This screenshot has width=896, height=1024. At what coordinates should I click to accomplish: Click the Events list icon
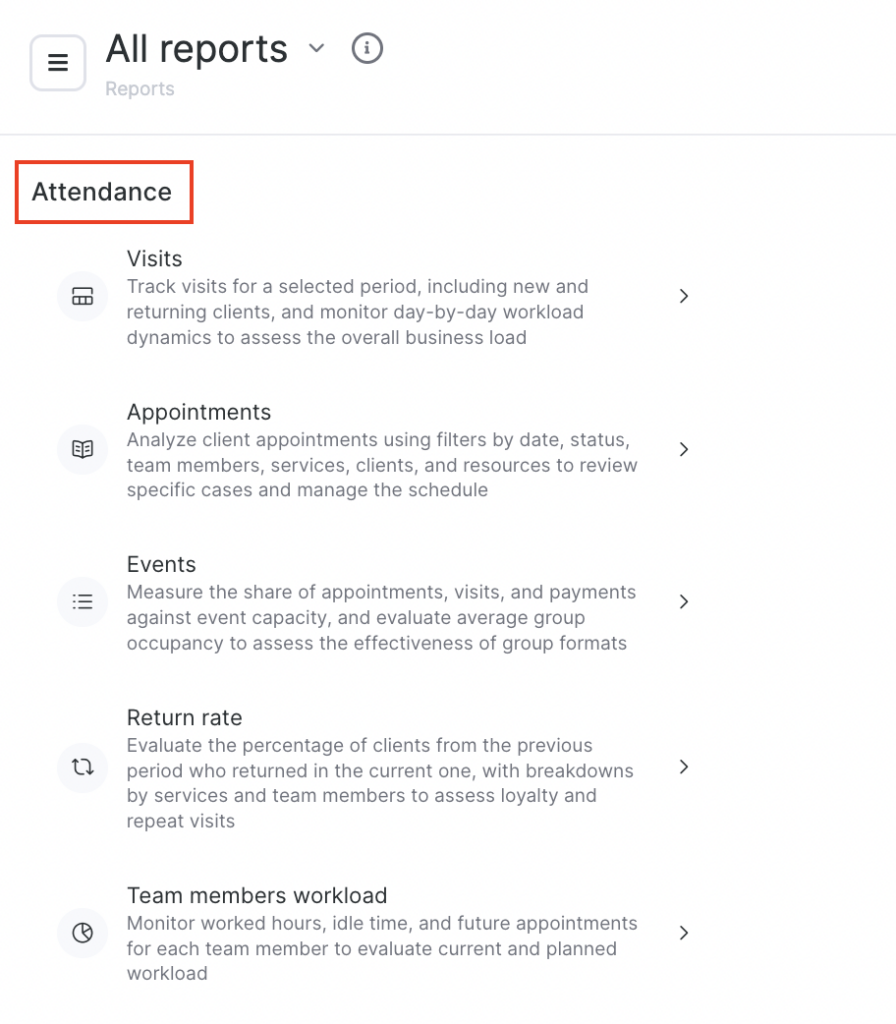coord(82,601)
